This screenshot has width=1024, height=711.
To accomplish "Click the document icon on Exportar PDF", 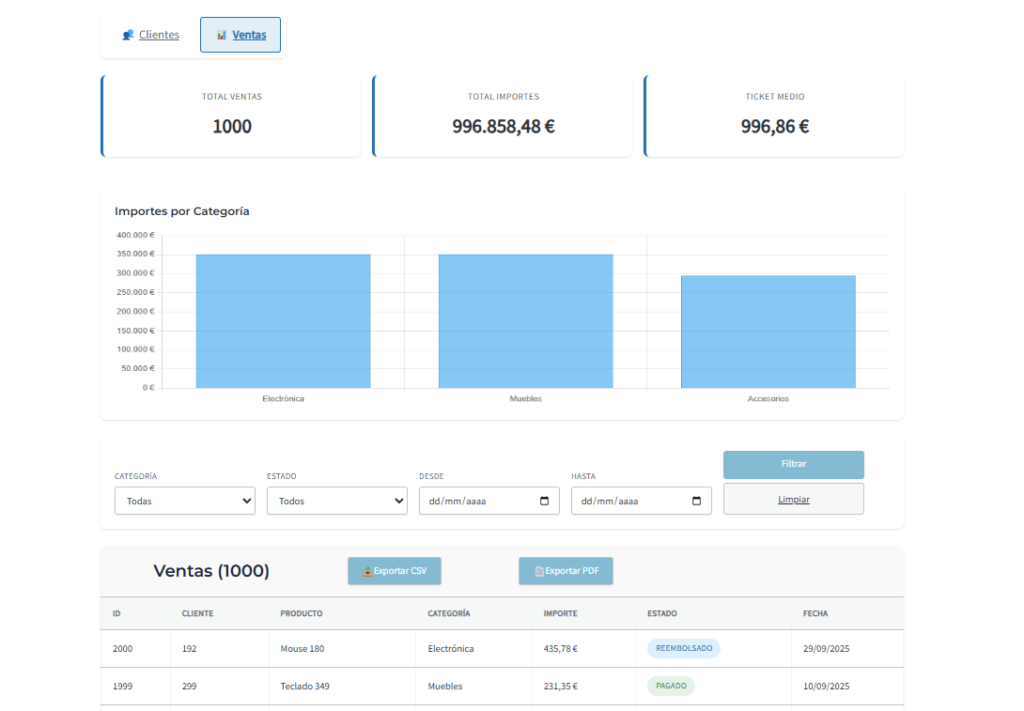I will [x=539, y=571].
